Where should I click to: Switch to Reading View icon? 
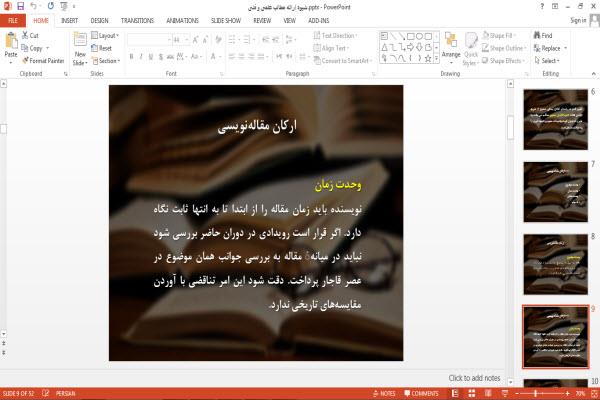pos(488,393)
